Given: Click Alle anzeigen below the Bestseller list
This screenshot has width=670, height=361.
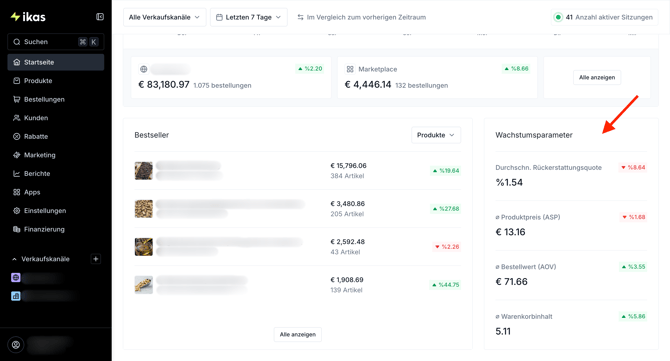Looking at the screenshot, I should point(298,335).
